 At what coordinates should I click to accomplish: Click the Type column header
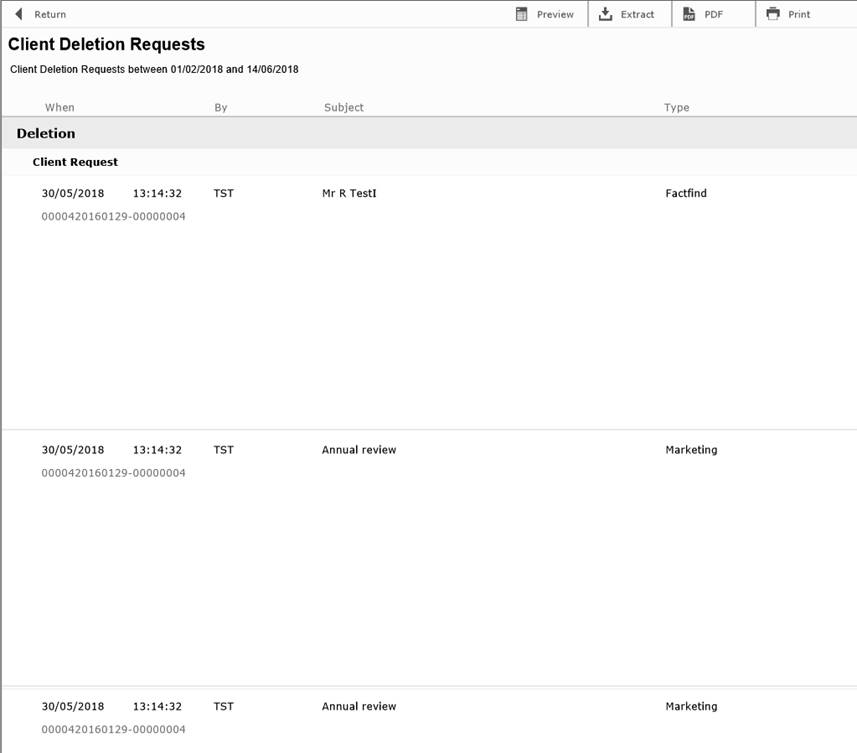pyautogui.click(x=677, y=108)
